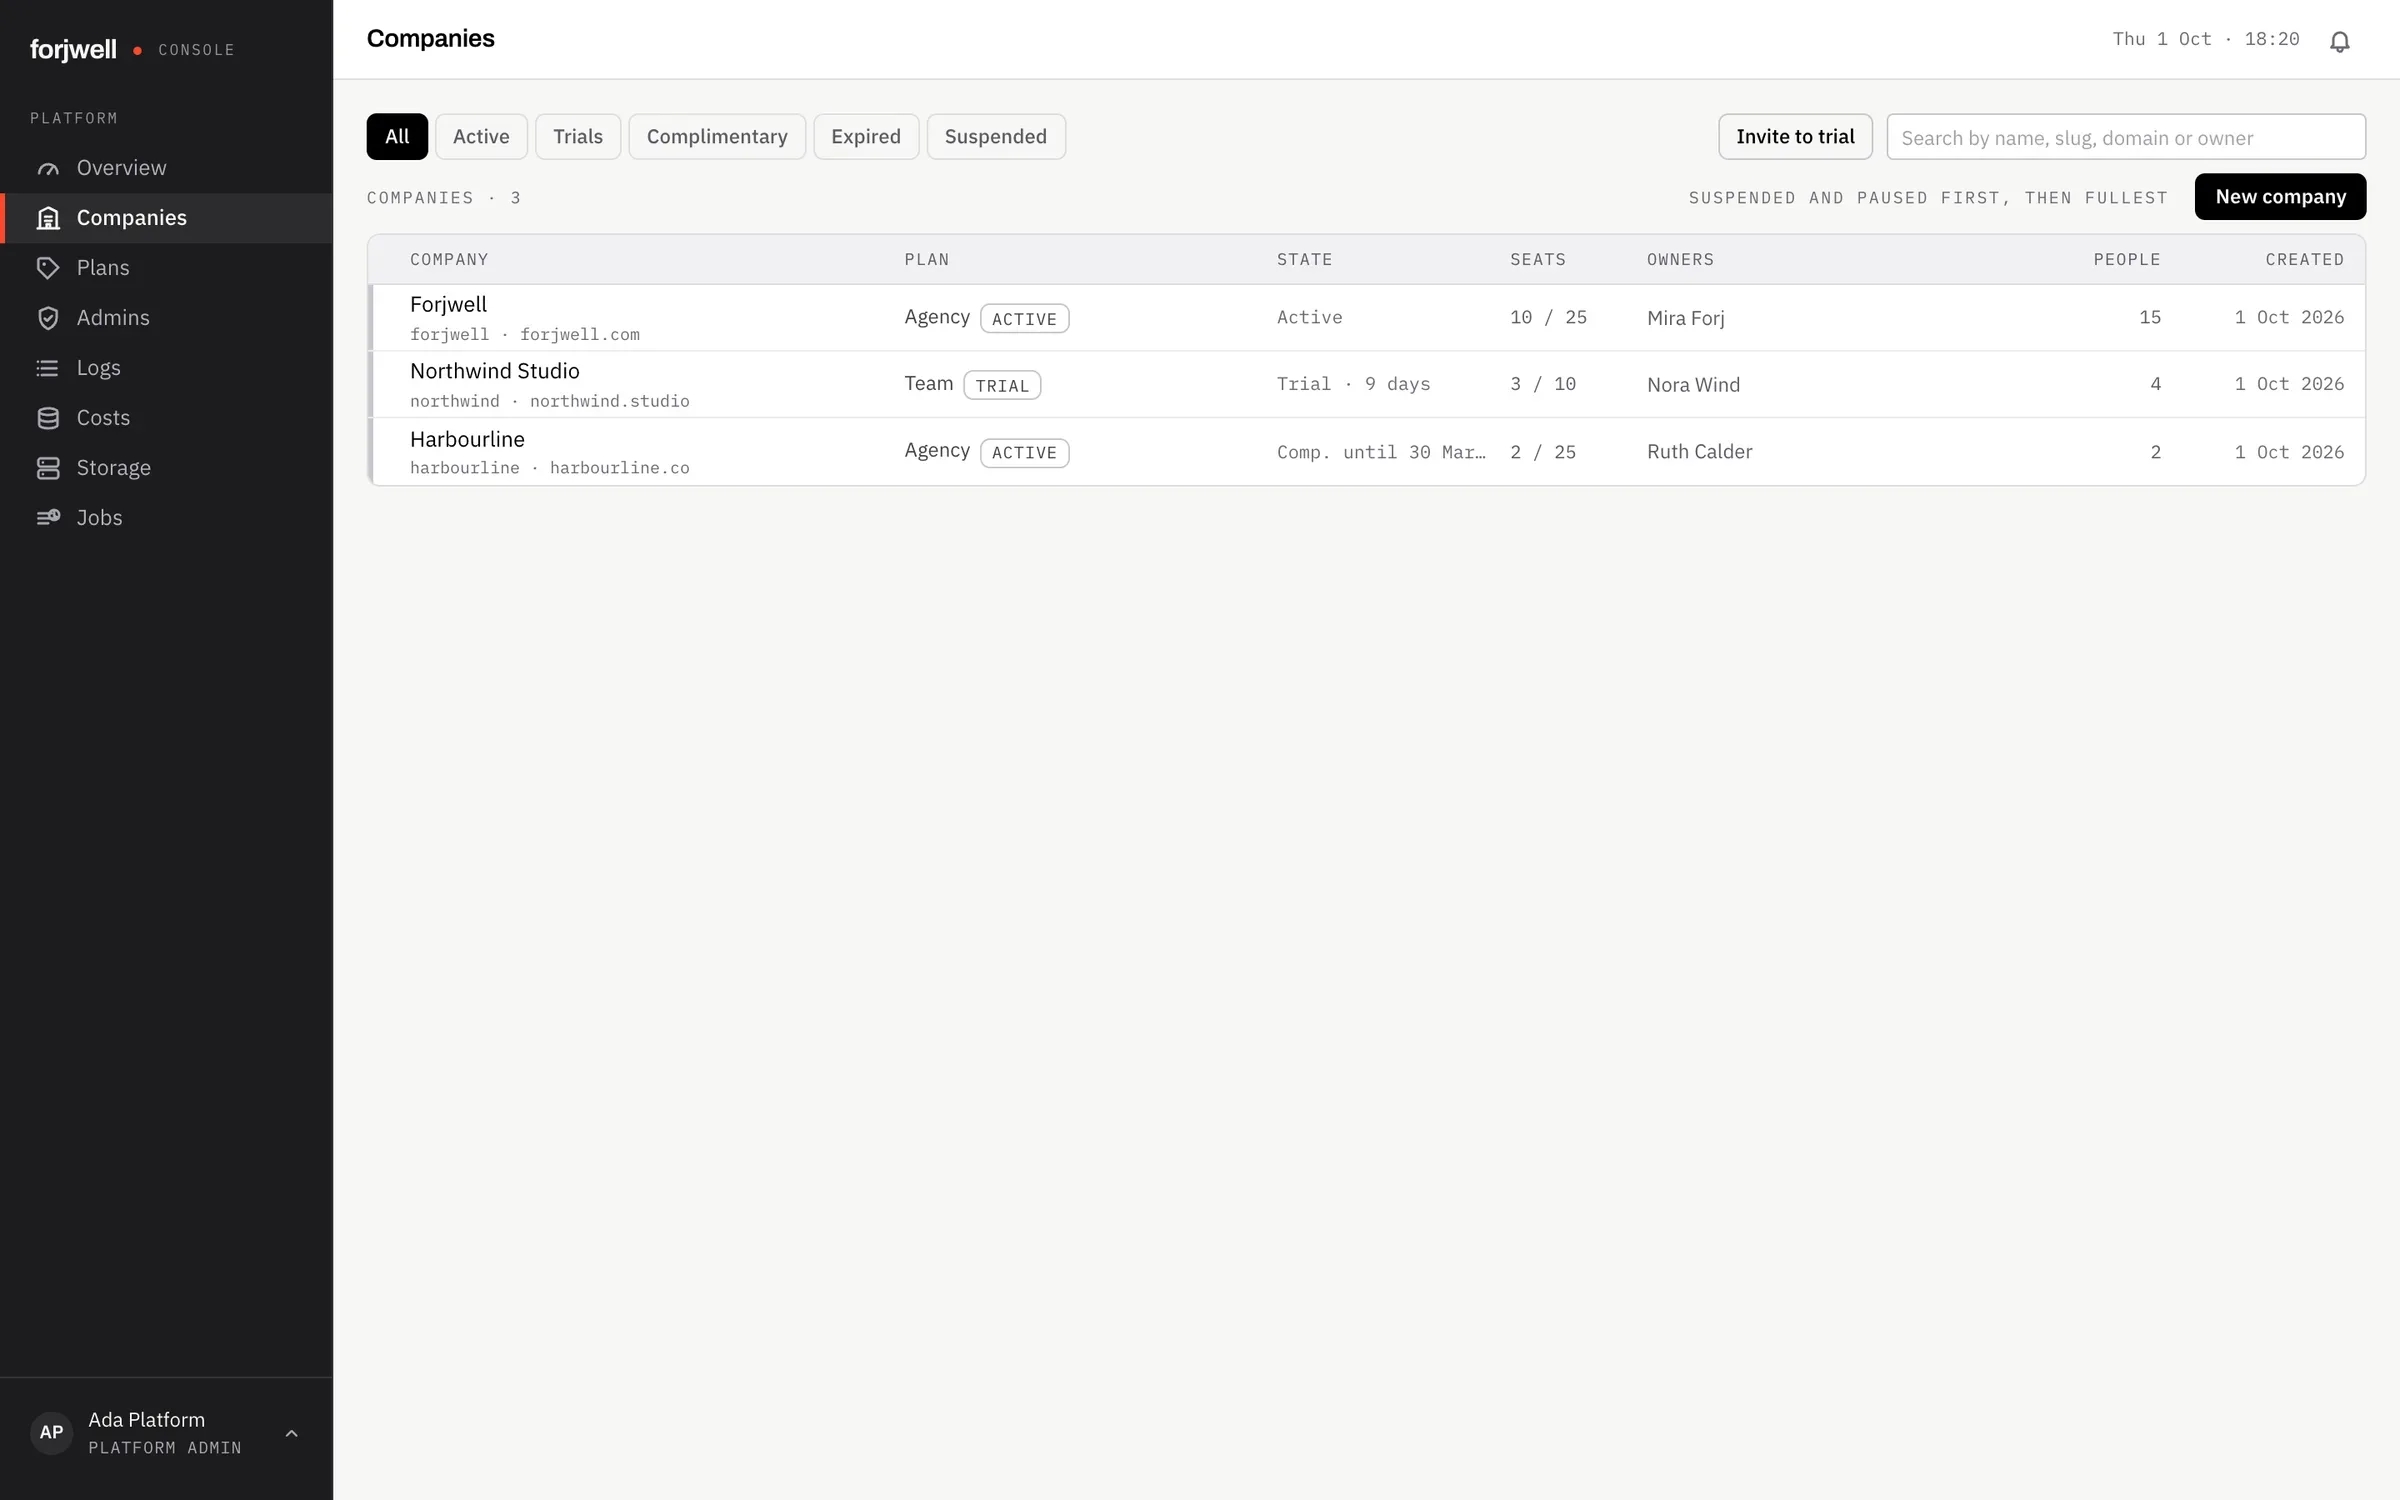Select owner Ruth Calder
This screenshot has width=2400, height=1500.
tap(1699, 452)
